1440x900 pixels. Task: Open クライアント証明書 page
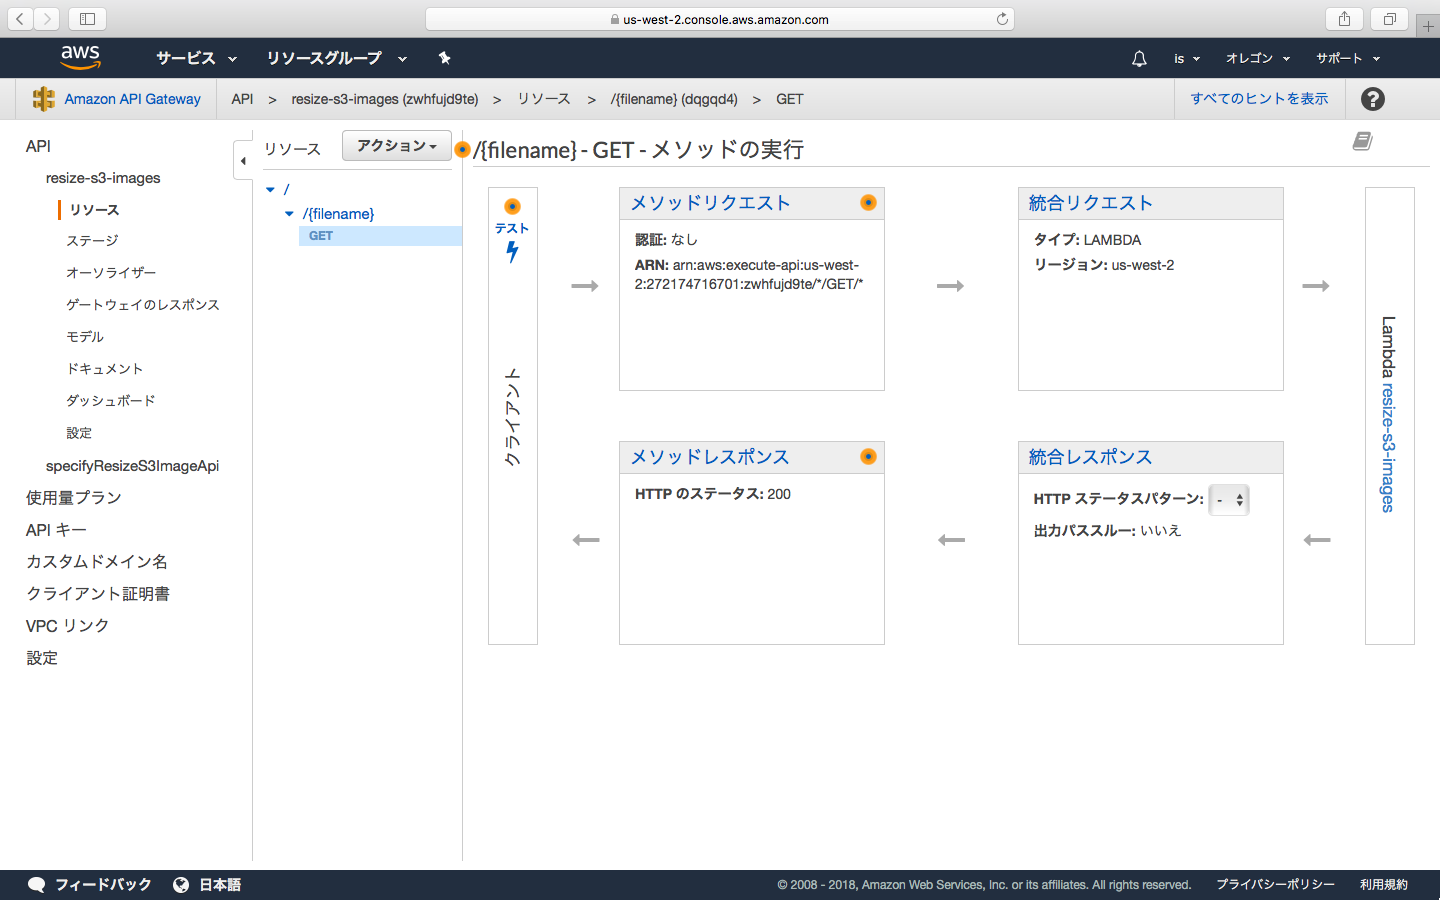click(x=98, y=594)
